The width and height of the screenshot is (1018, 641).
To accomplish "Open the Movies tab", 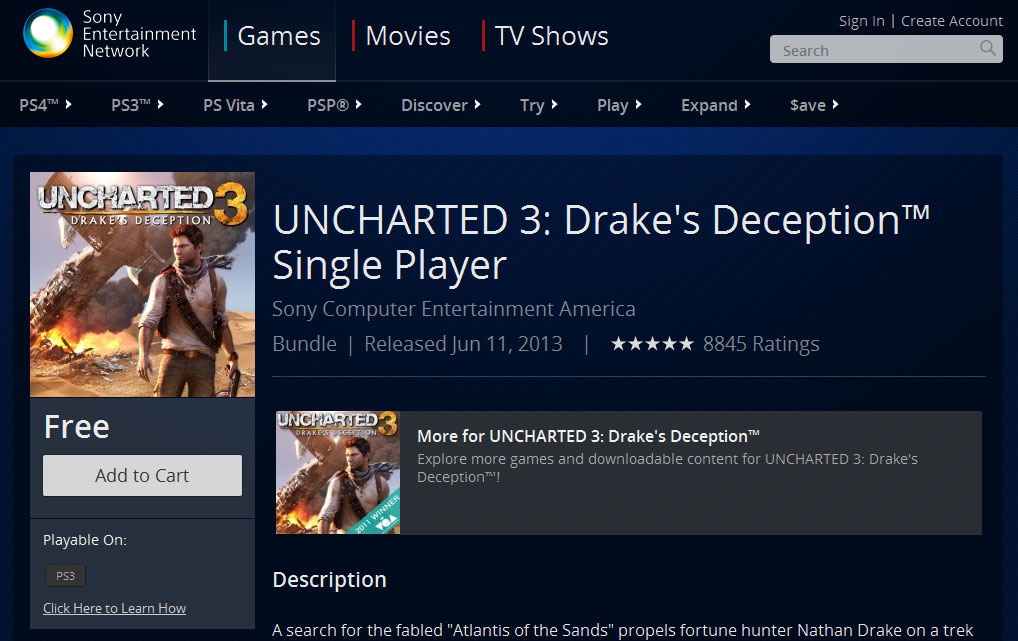I will 401,36.
